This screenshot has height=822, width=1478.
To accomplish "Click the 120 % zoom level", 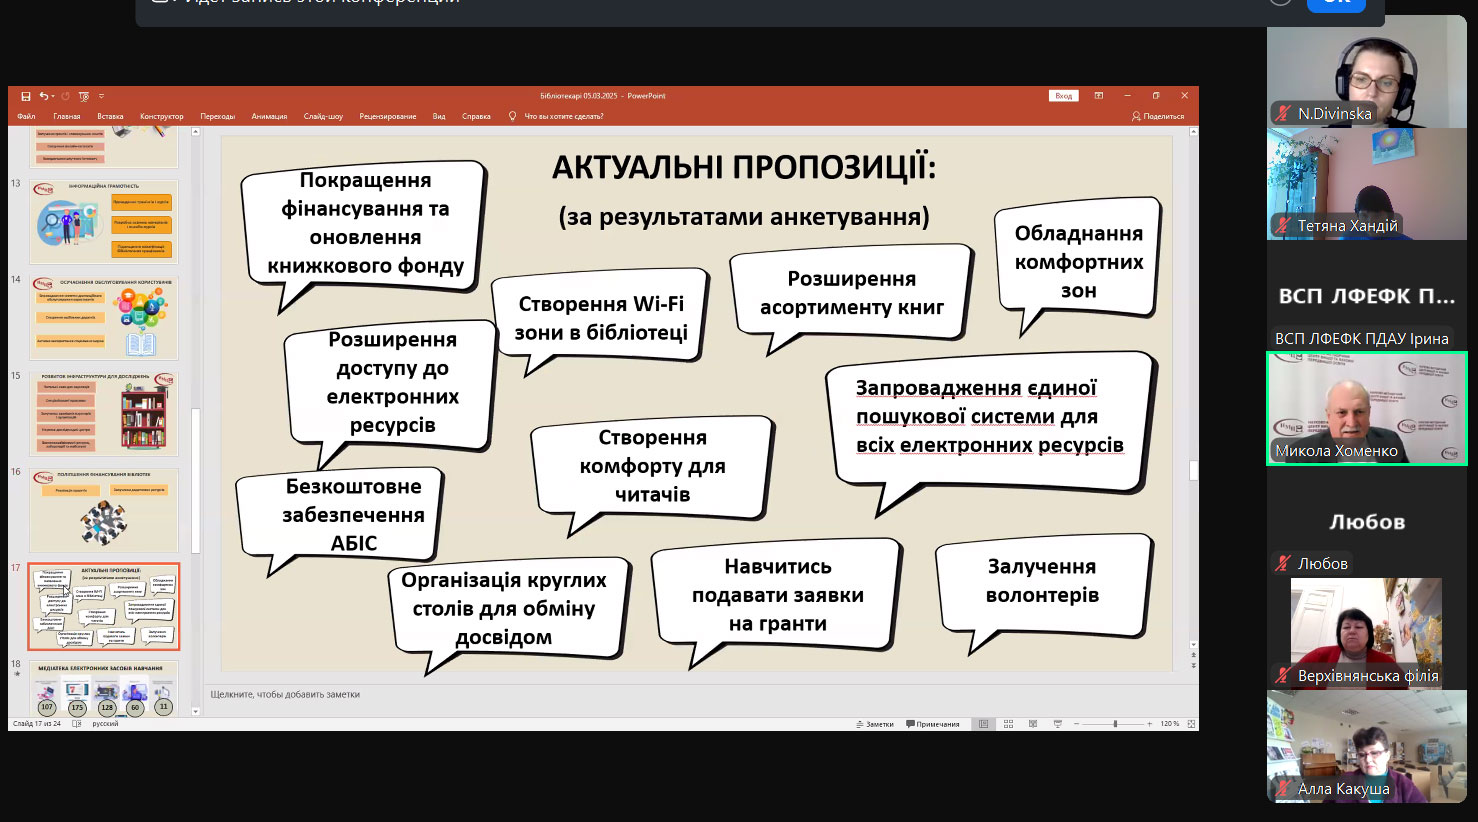I will [x=1170, y=724].
